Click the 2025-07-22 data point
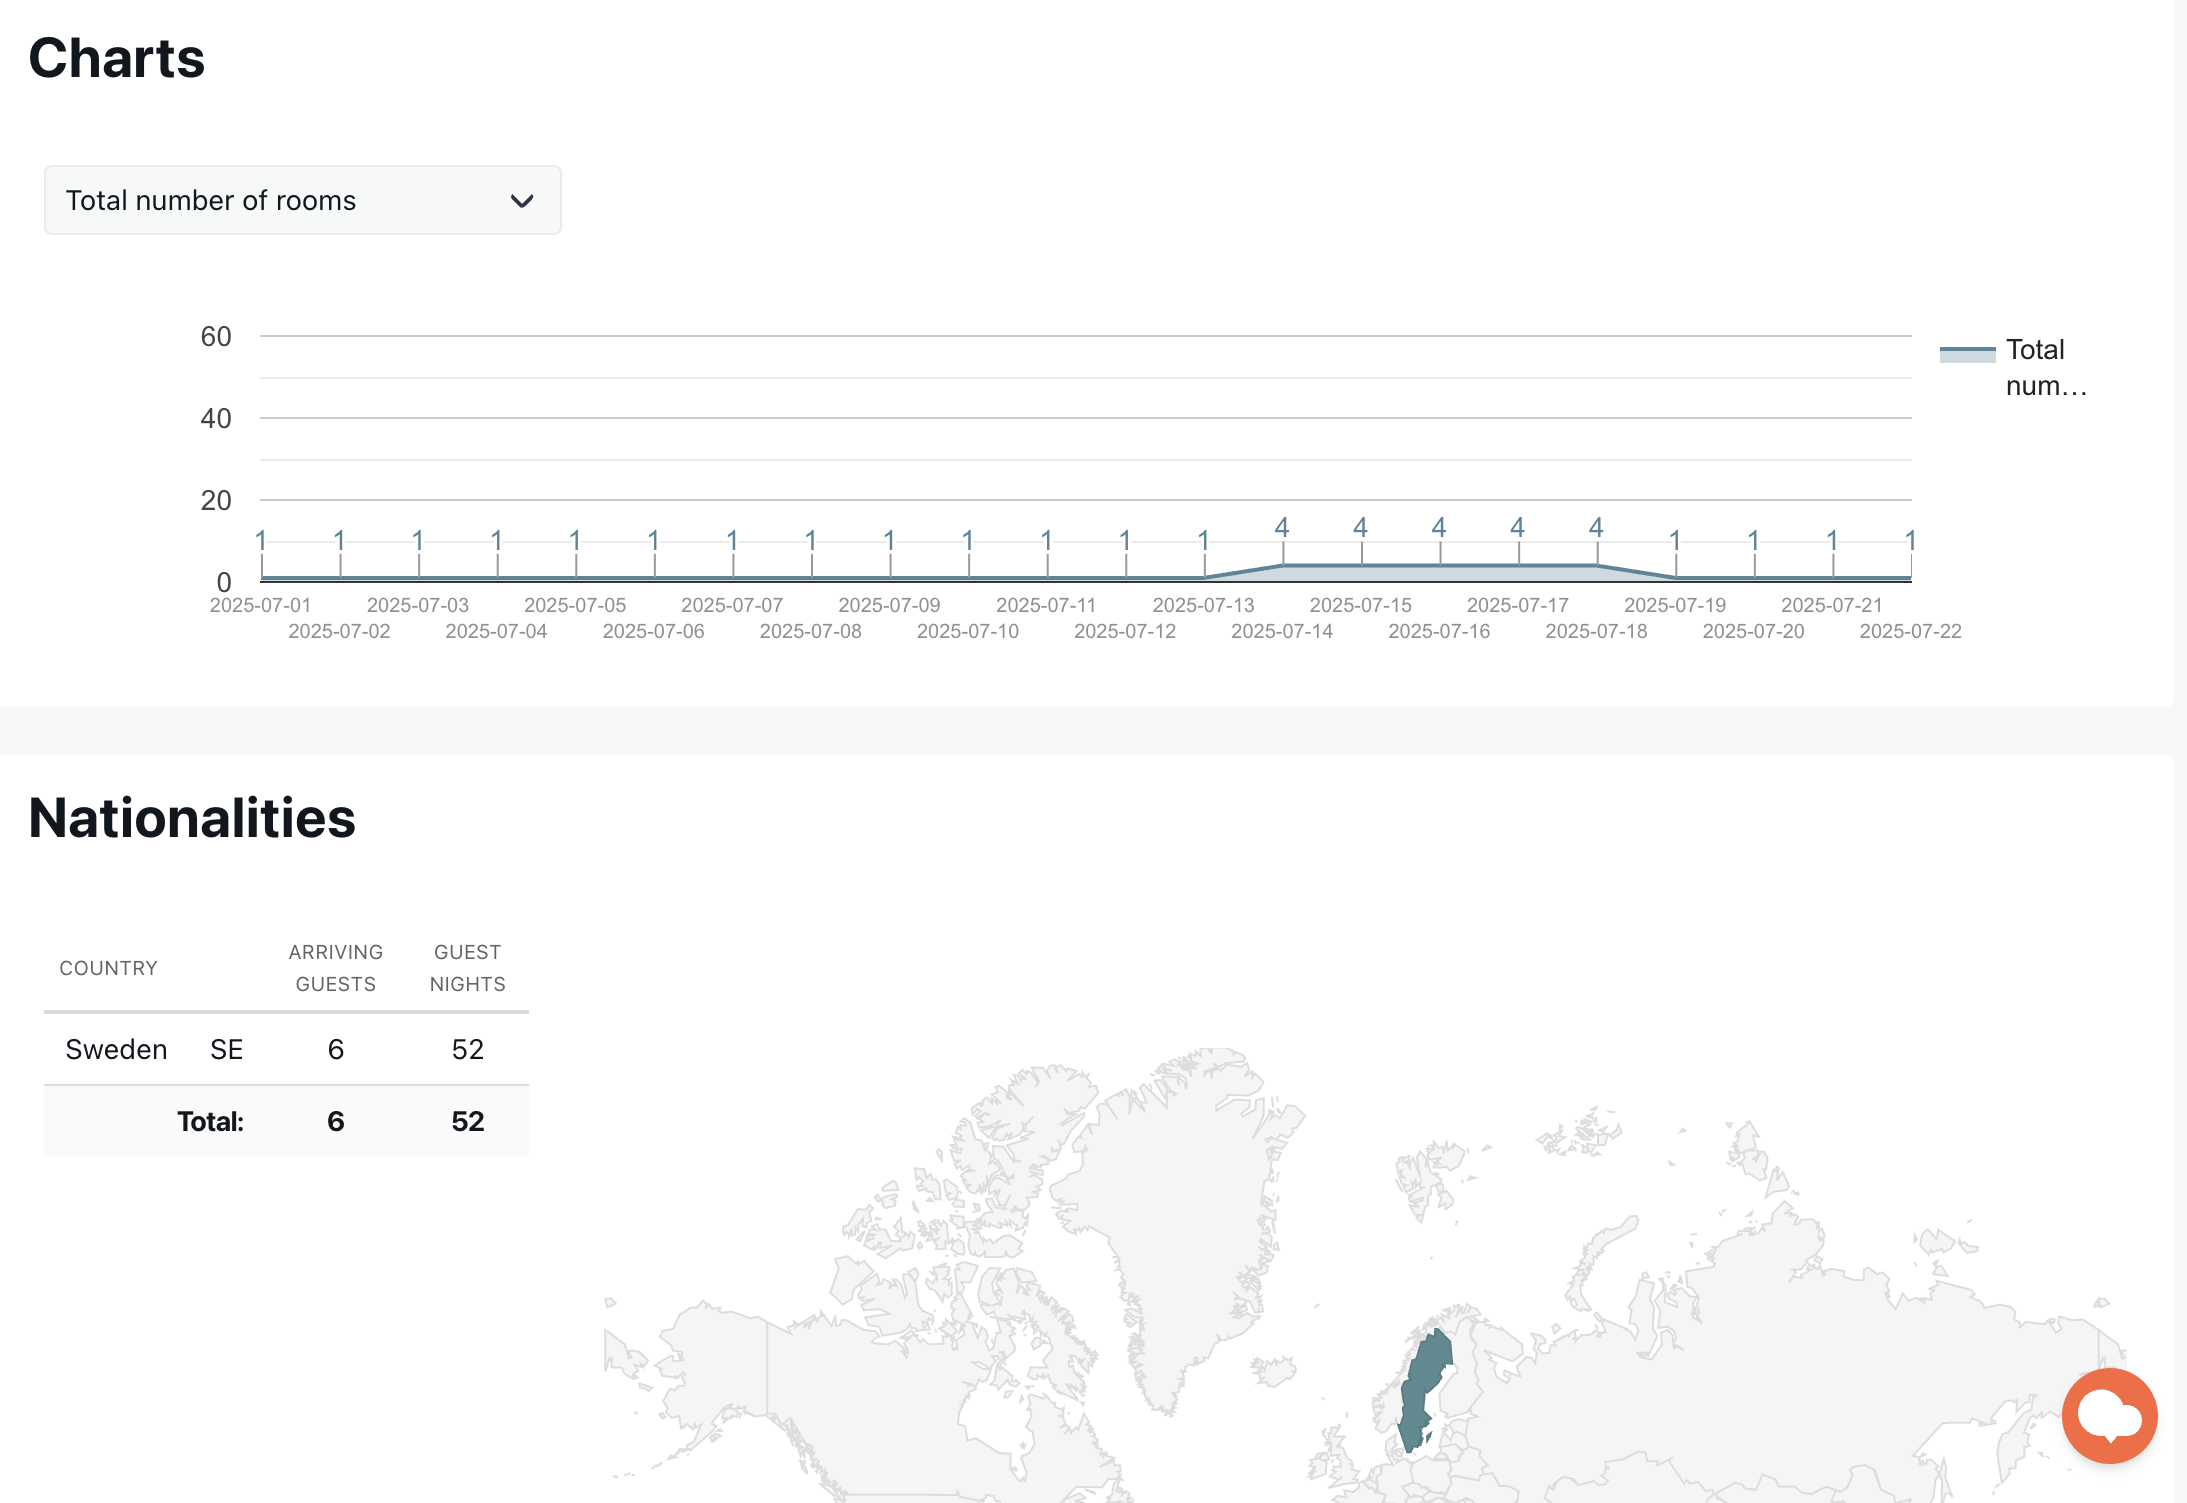This screenshot has height=1503, width=2187. [x=1909, y=577]
